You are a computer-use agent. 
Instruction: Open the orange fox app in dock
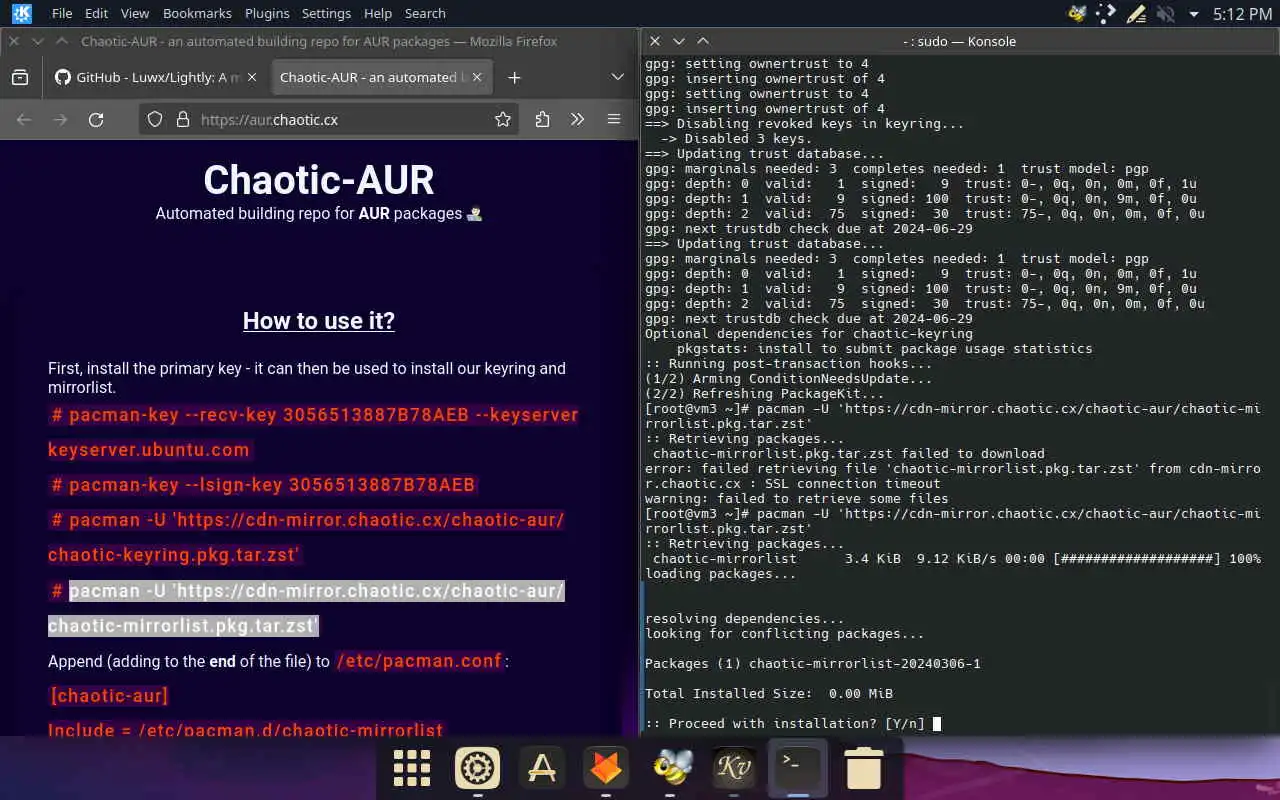pyautogui.click(x=606, y=768)
